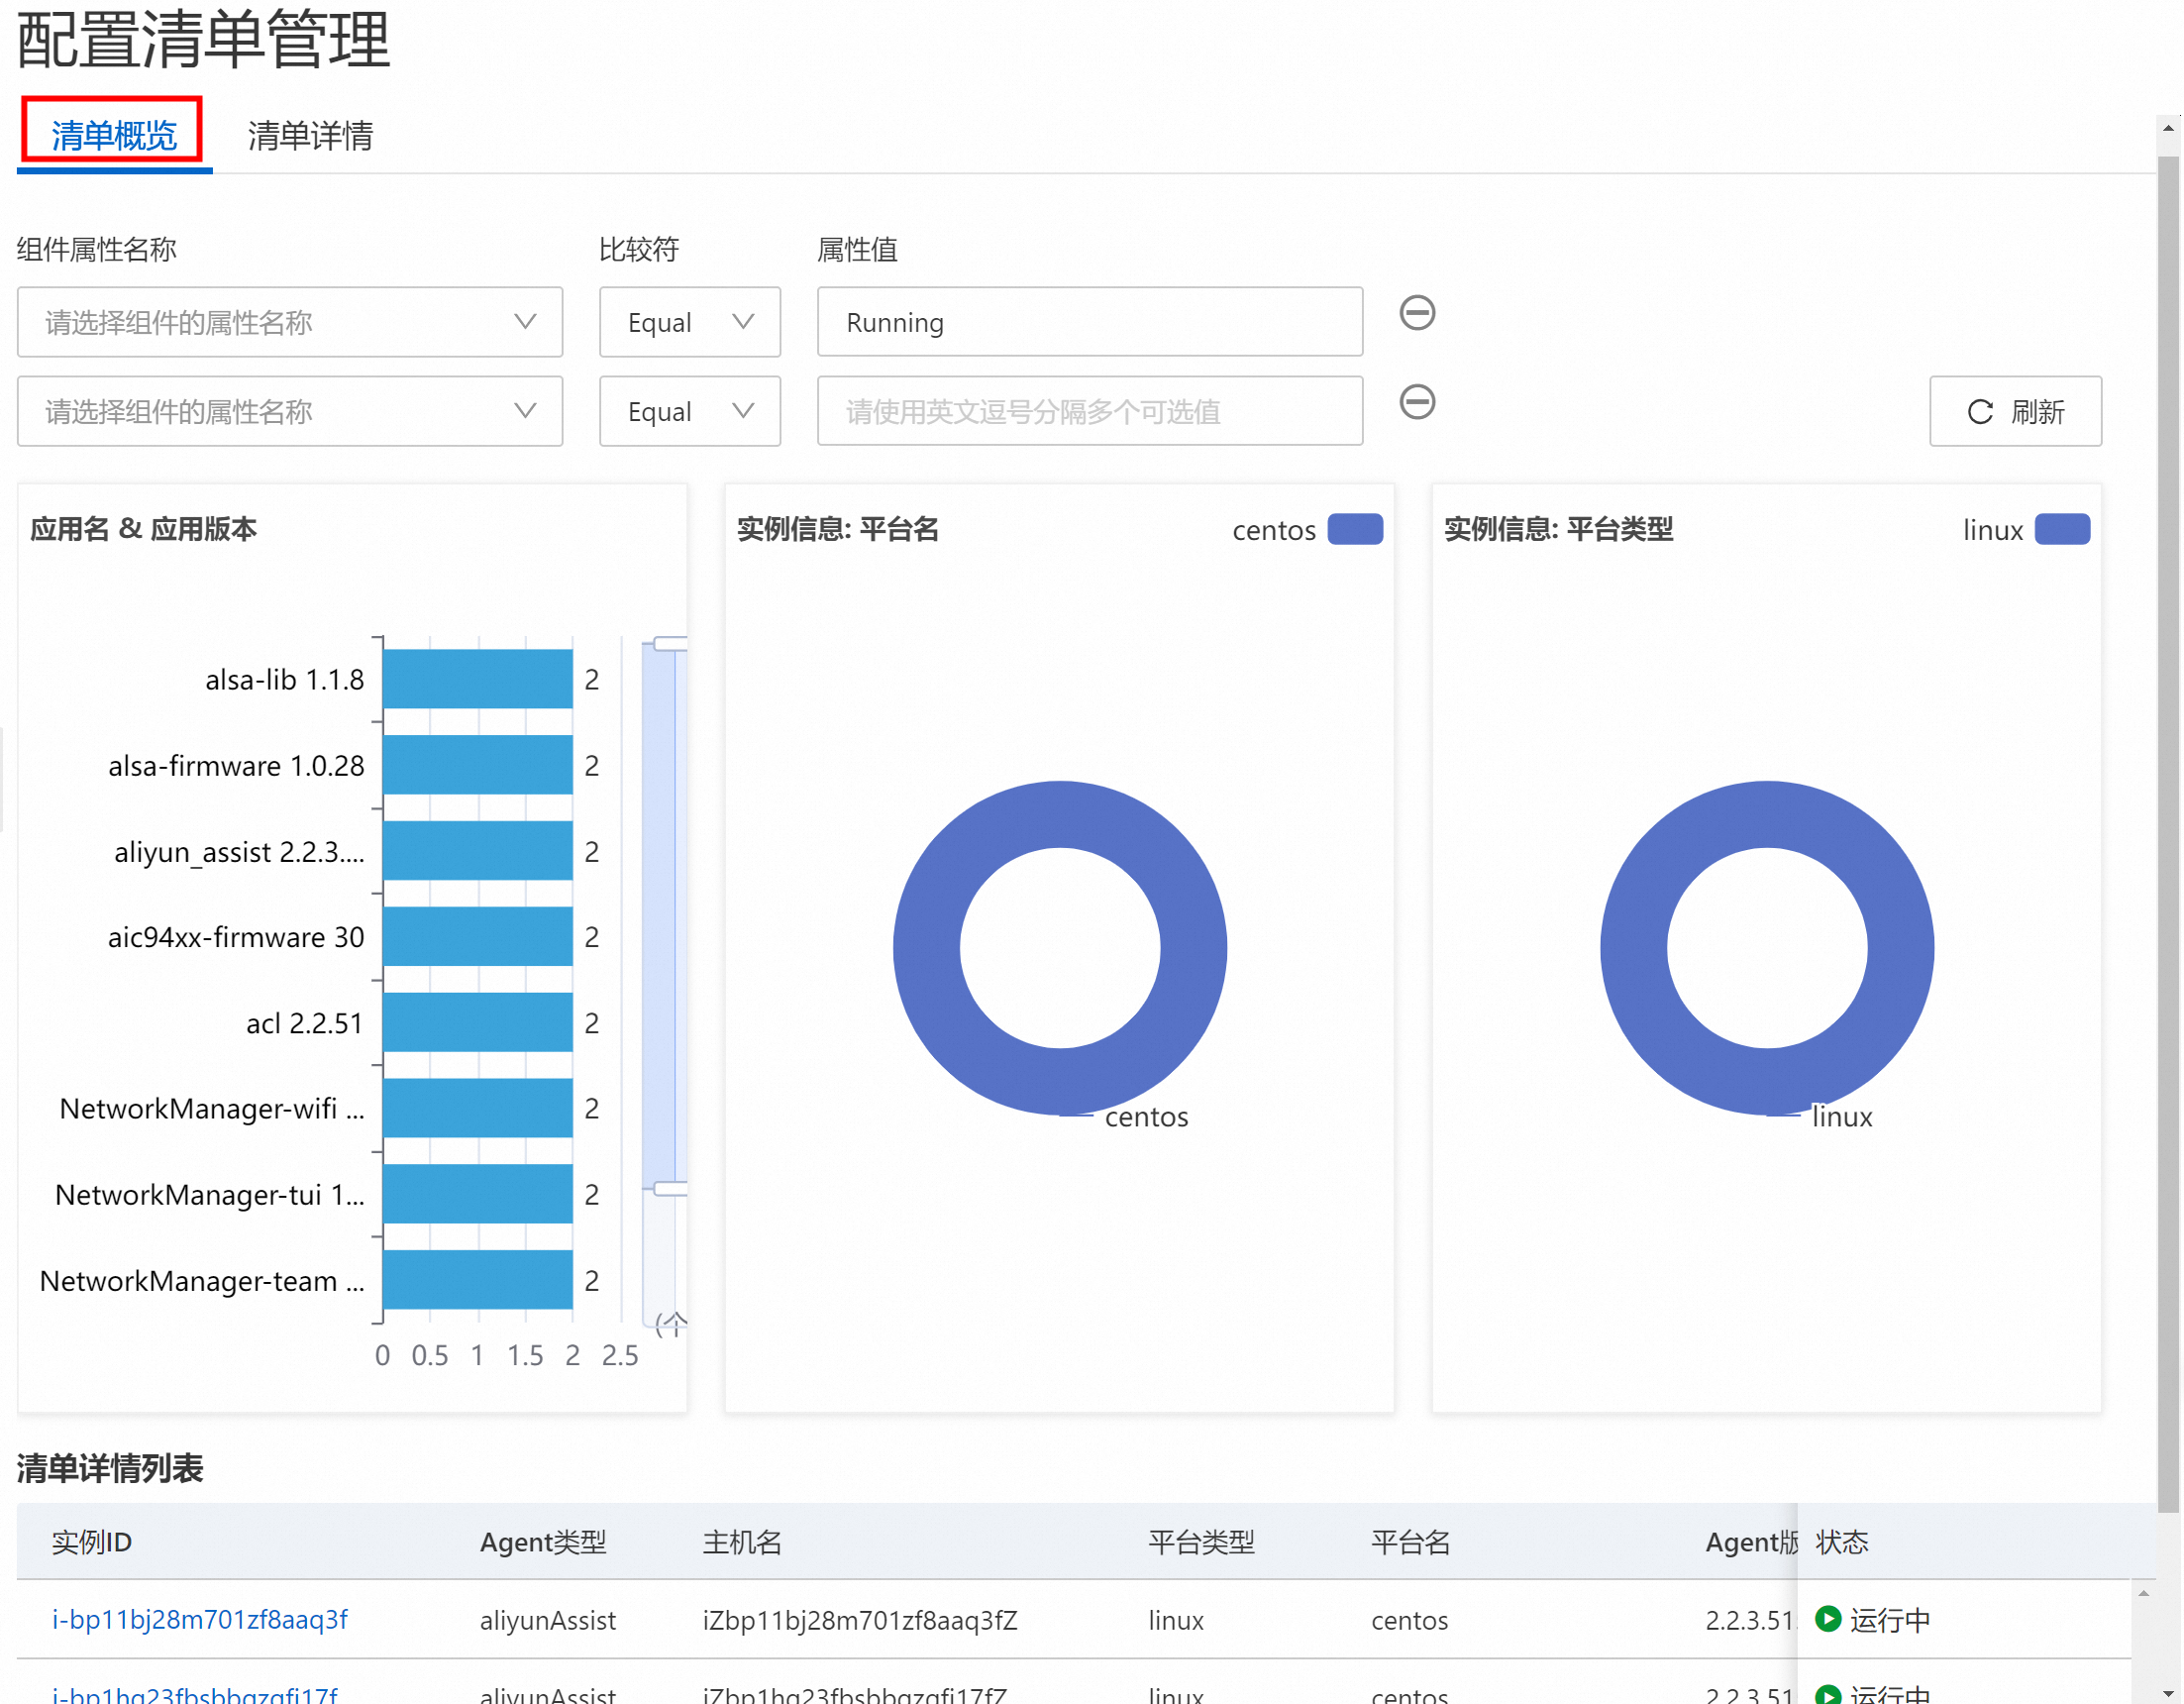Click the alsa-lib 1.1.8 bar
Image resolution: width=2184 pixels, height=1704 pixels.
click(477, 679)
